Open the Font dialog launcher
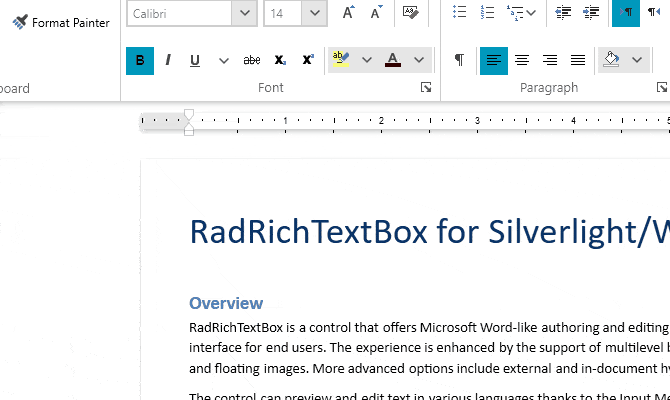This screenshot has height=400, width=670. pyautogui.click(x=426, y=87)
